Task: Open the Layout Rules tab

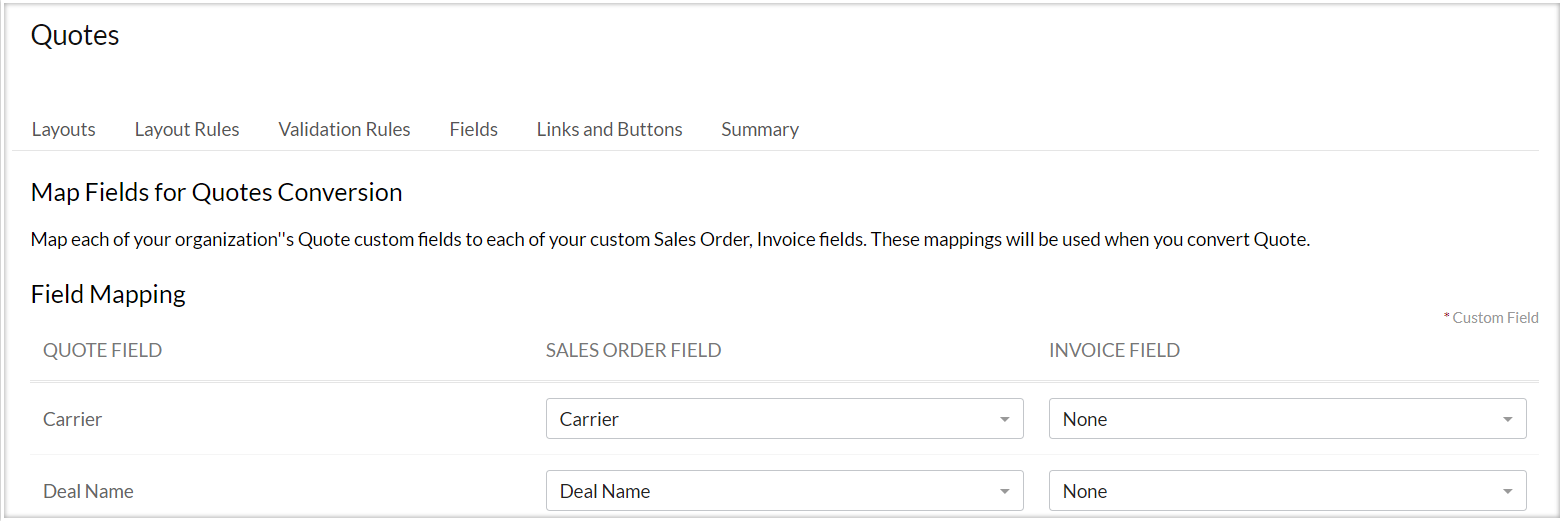Action: [187, 129]
